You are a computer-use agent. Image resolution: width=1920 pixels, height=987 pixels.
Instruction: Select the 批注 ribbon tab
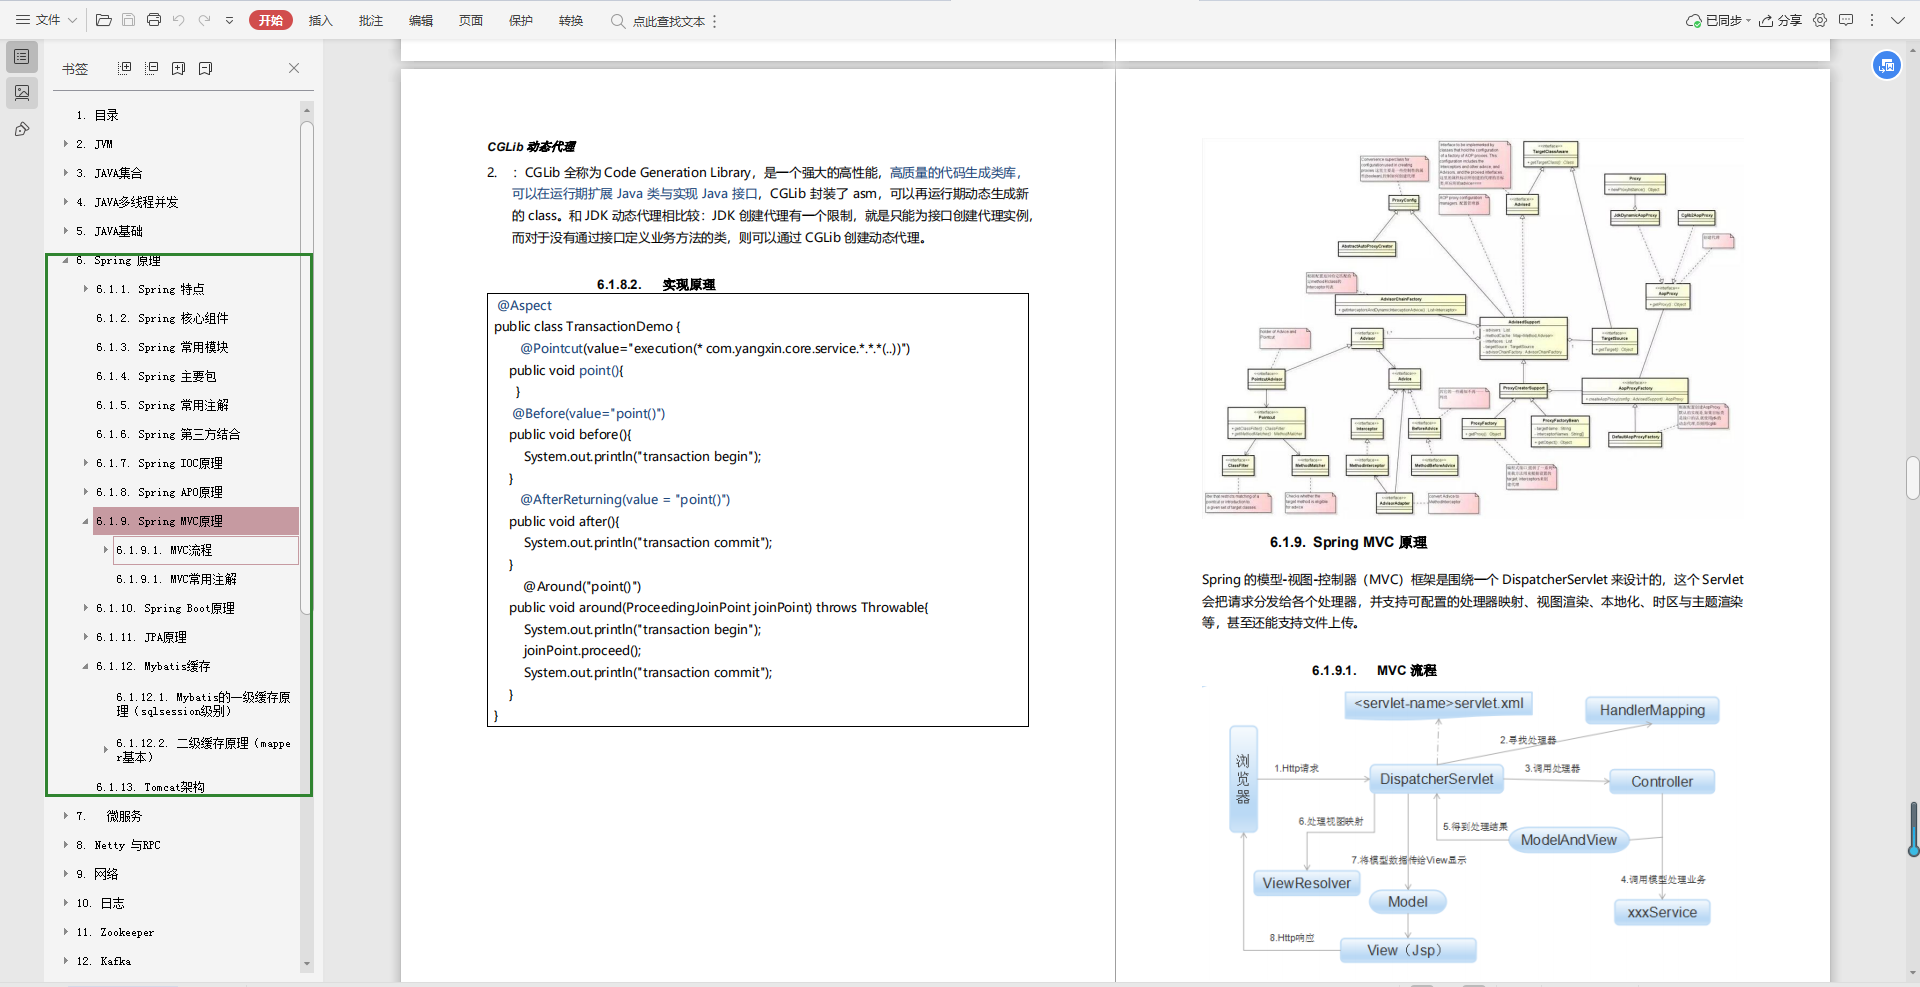[371, 20]
